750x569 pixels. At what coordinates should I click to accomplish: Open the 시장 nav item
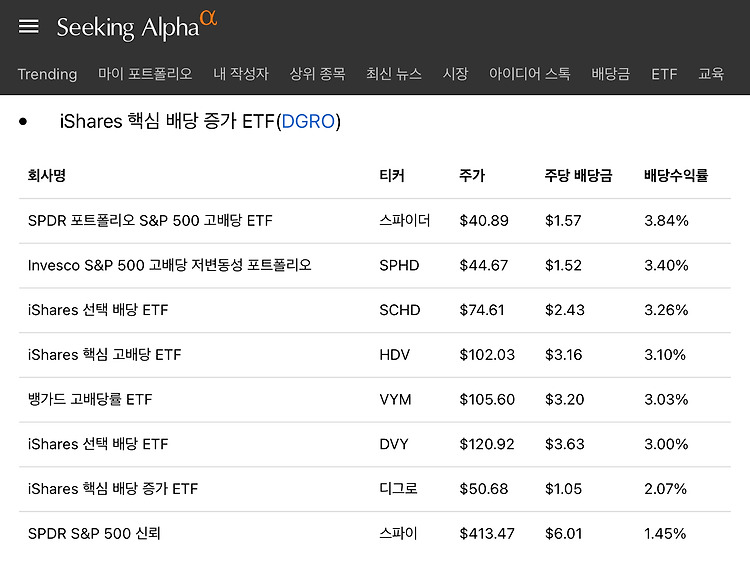point(455,74)
